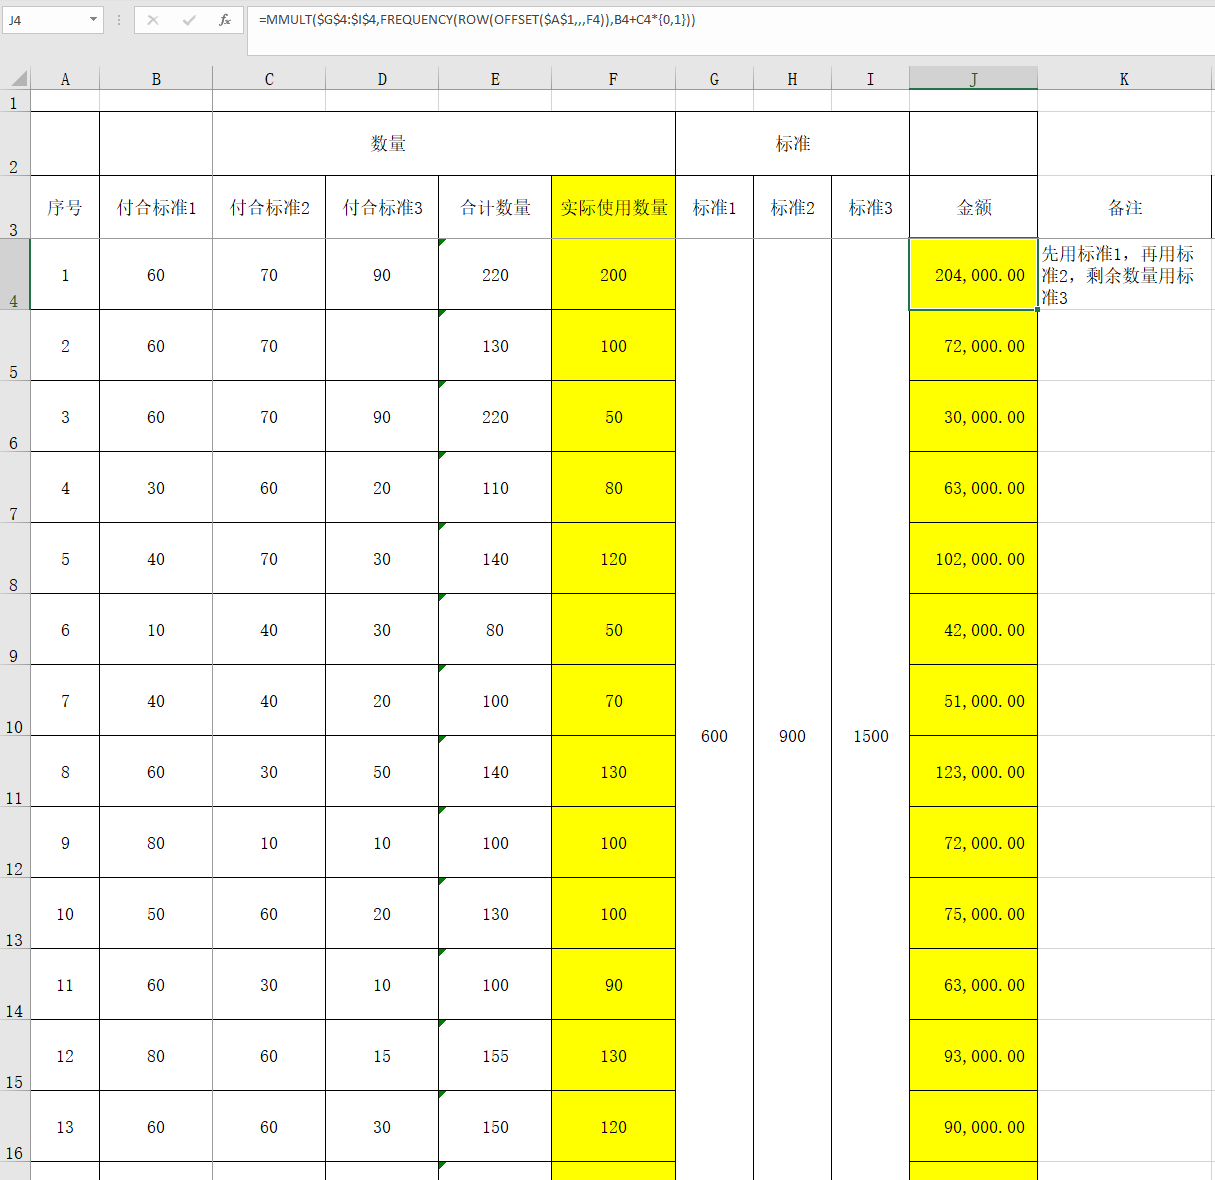Click the 标准 merged header cell

pyautogui.click(x=792, y=143)
